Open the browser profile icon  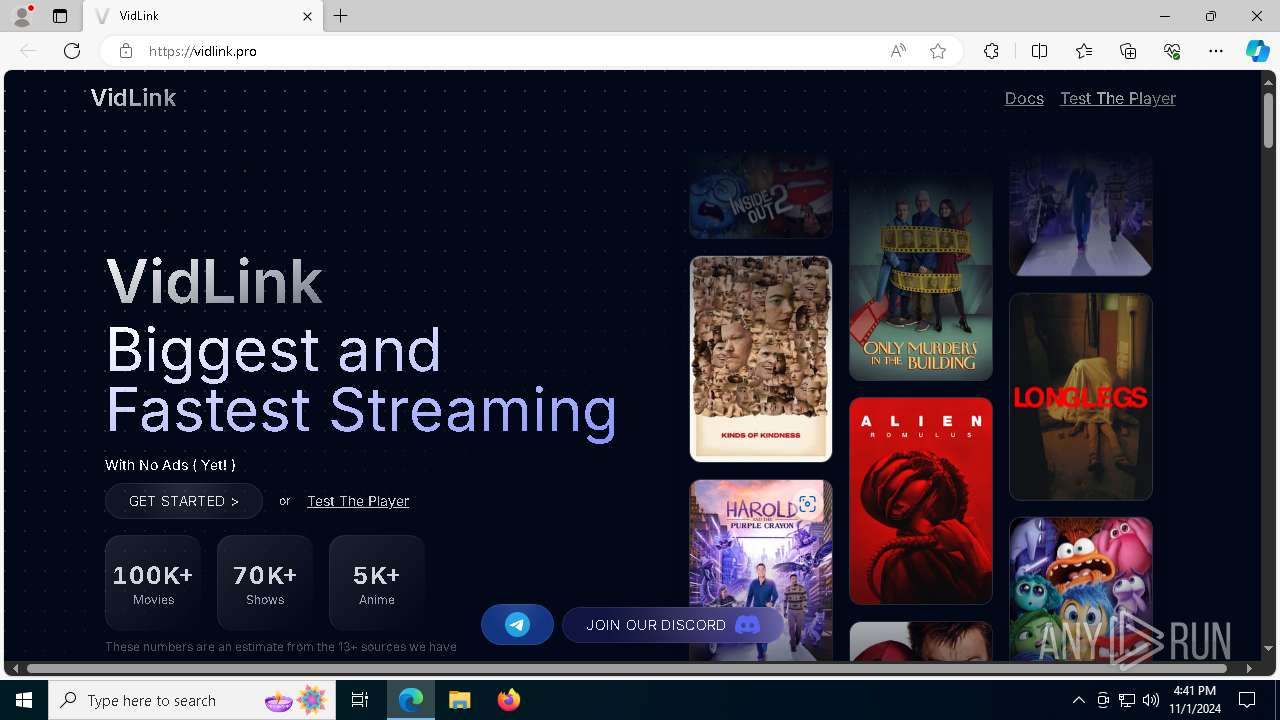click(x=22, y=16)
